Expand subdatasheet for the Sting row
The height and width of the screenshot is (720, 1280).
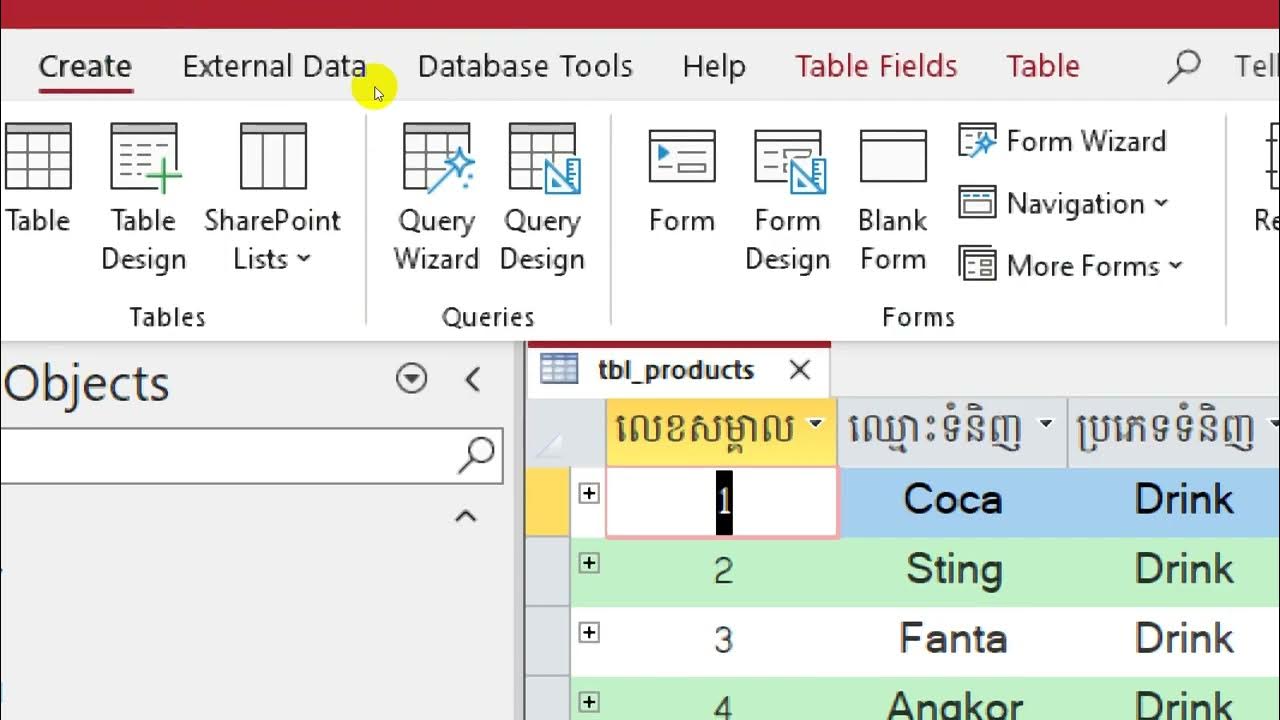589,563
